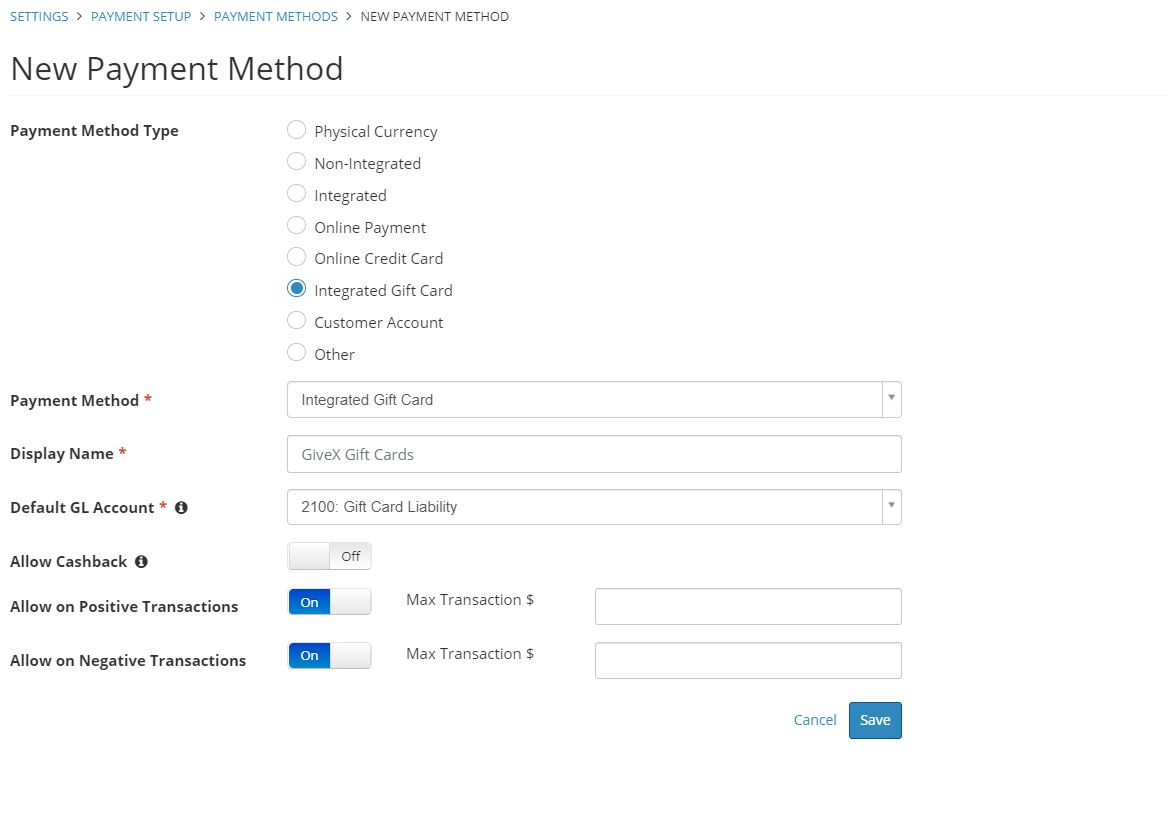
Task: Turn on the Allow Cashback switch
Action: [x=329, y=555]
